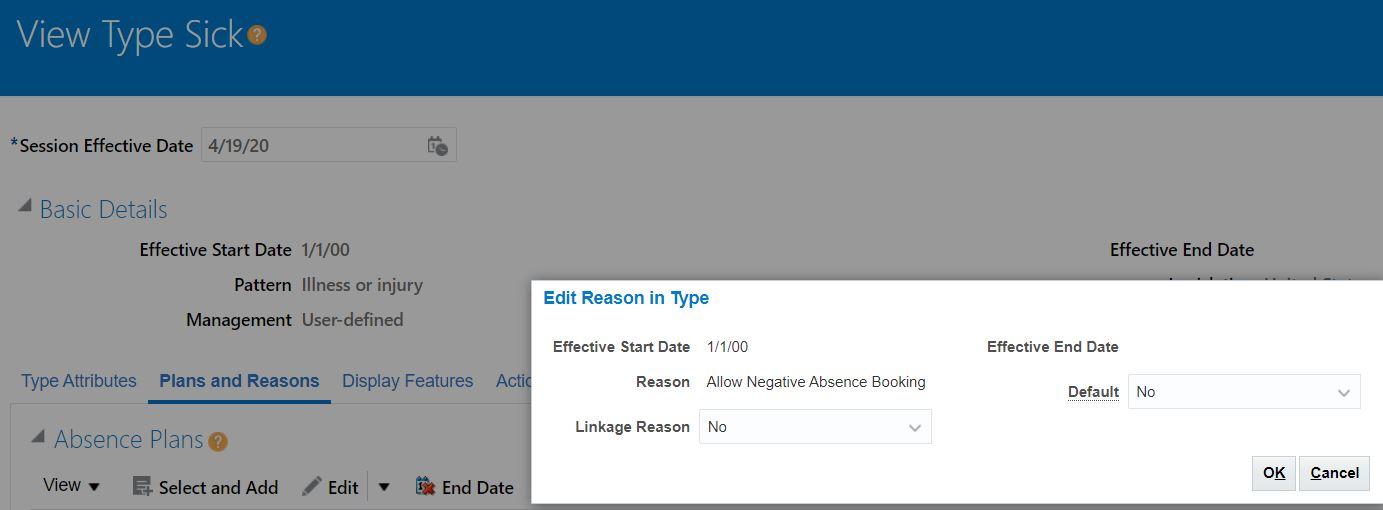Click the Edit pencil icon
The height and width of the screenshot is (510, 1383).
pos(312,486)
